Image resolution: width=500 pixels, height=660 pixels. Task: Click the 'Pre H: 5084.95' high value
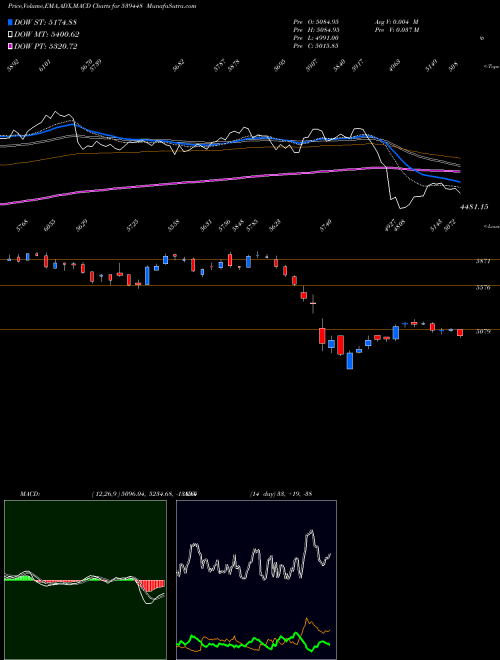(316, 30)
